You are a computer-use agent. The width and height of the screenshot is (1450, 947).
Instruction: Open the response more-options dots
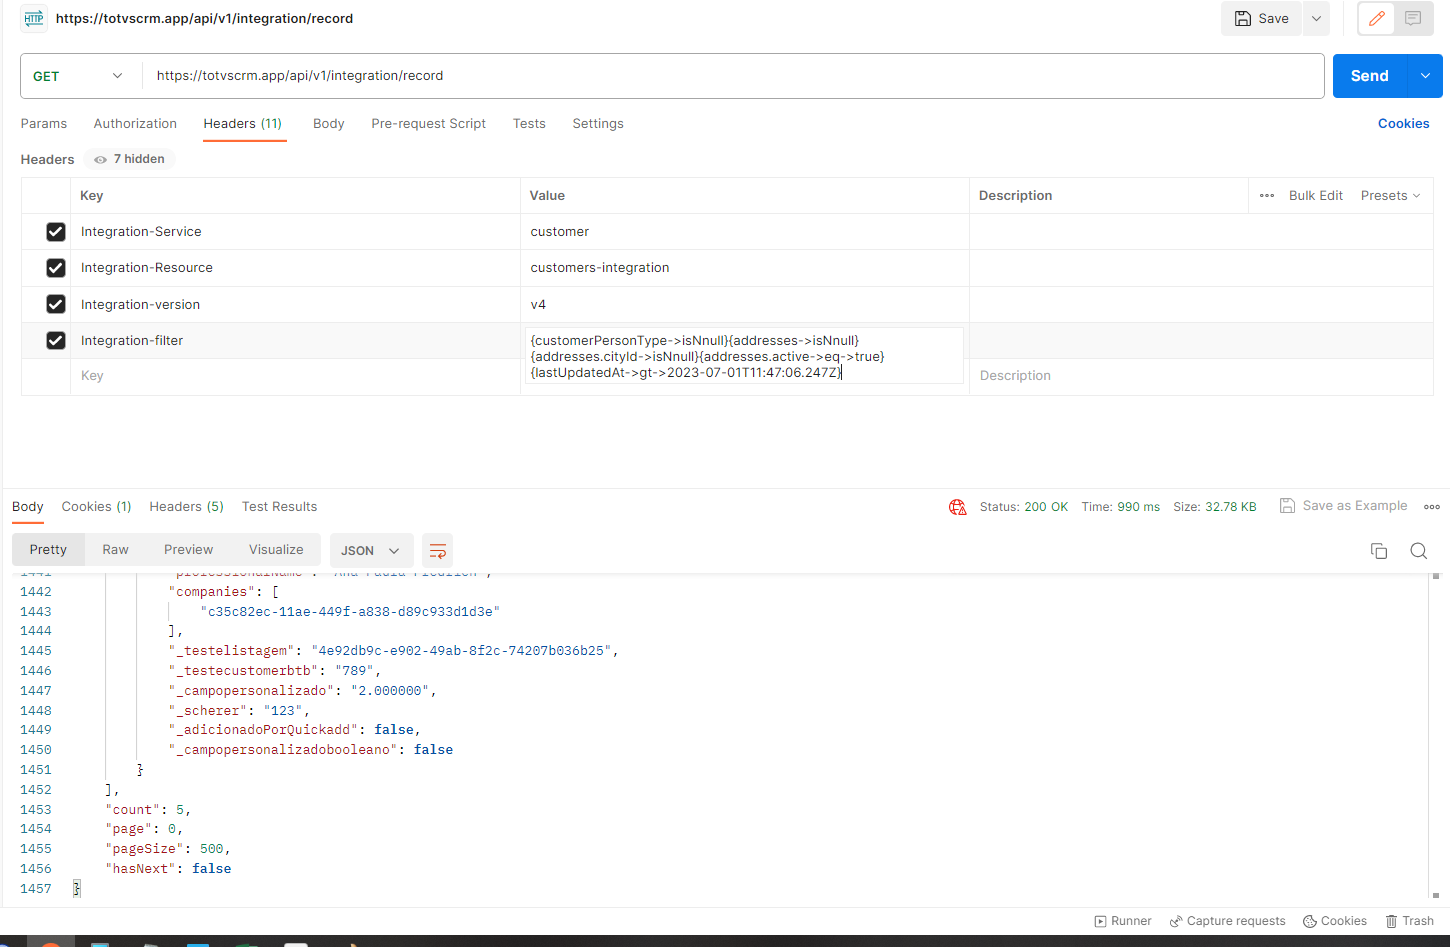click(x=1432, y=507)
